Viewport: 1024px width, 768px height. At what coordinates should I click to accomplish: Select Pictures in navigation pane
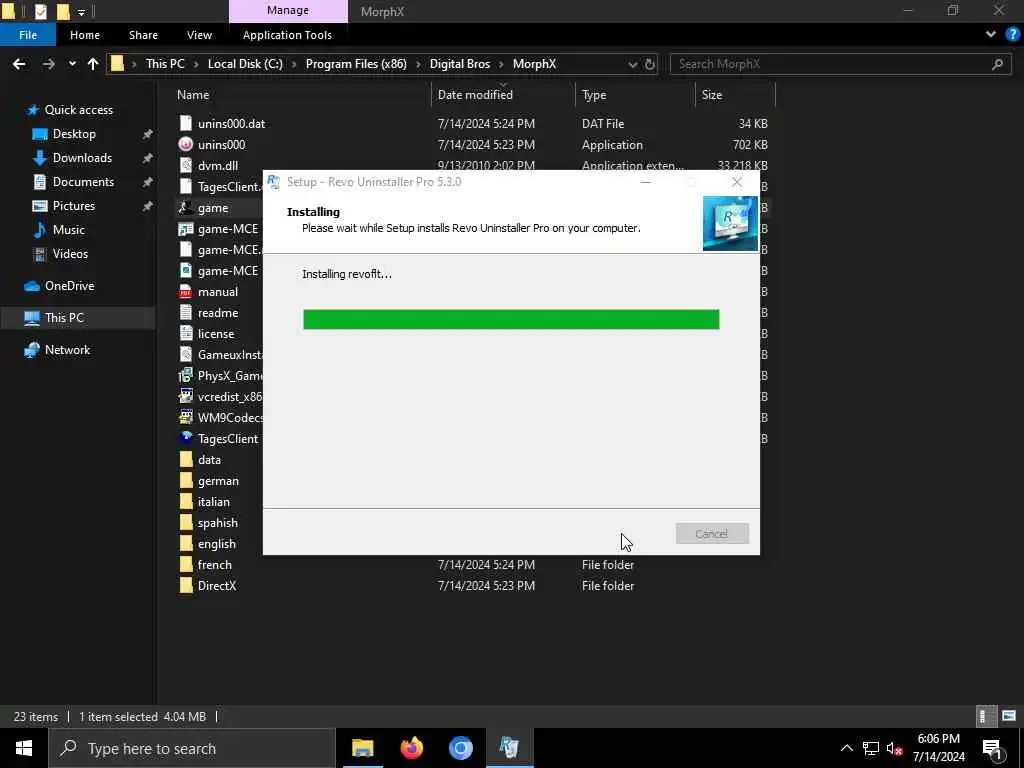click(x=73, y=206)
